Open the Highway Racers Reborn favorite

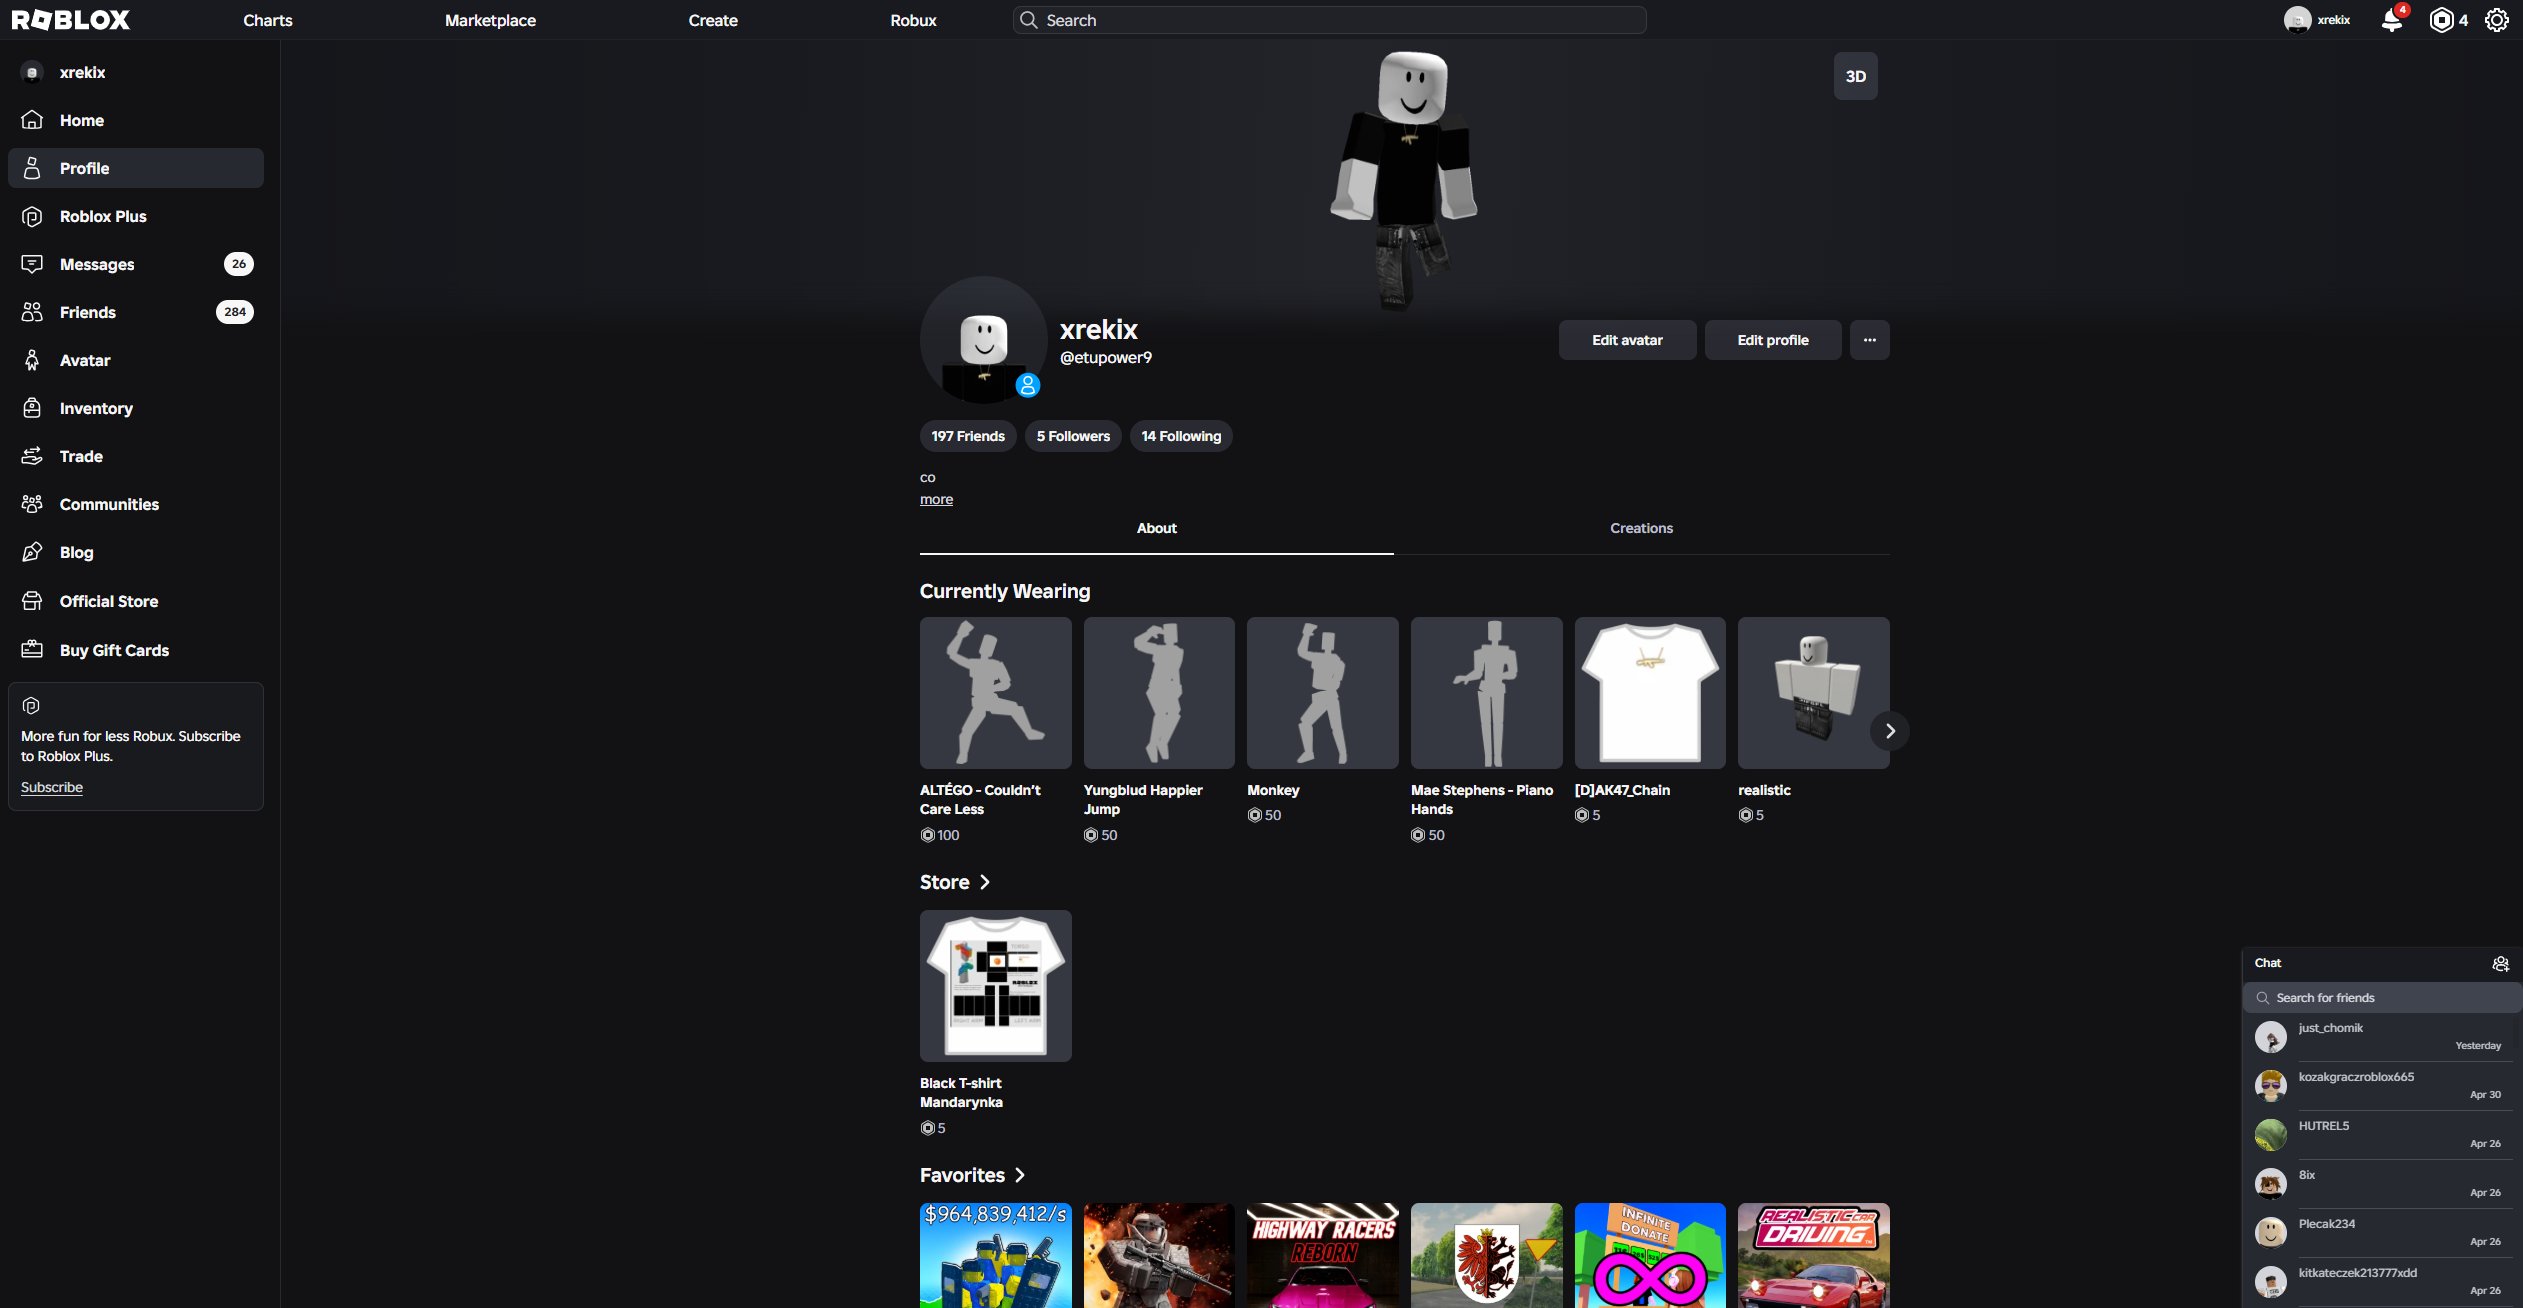(x=1322, y=1255)
